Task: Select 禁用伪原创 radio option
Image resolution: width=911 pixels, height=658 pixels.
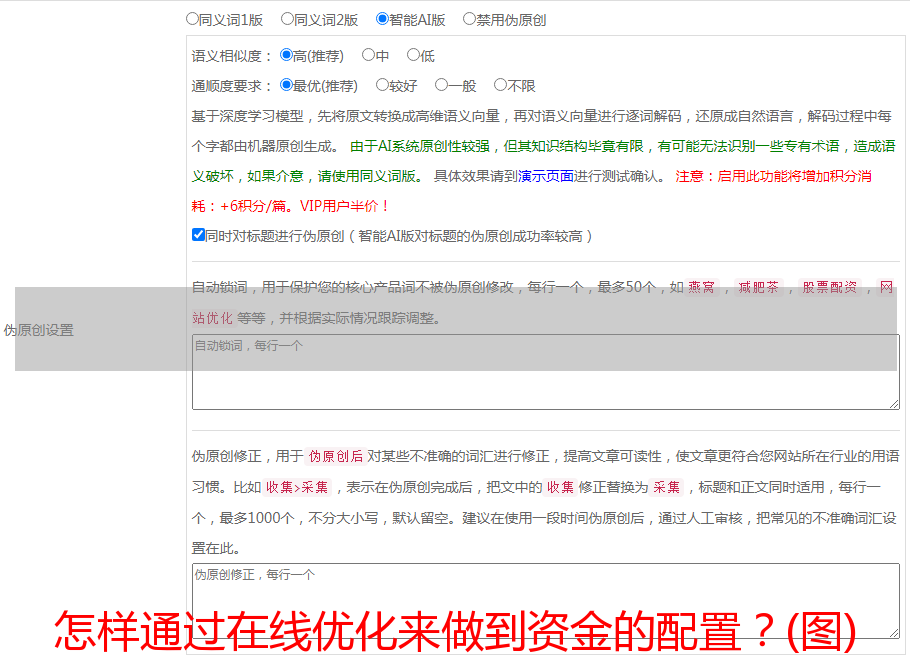Action: click(x=469, y=19)
